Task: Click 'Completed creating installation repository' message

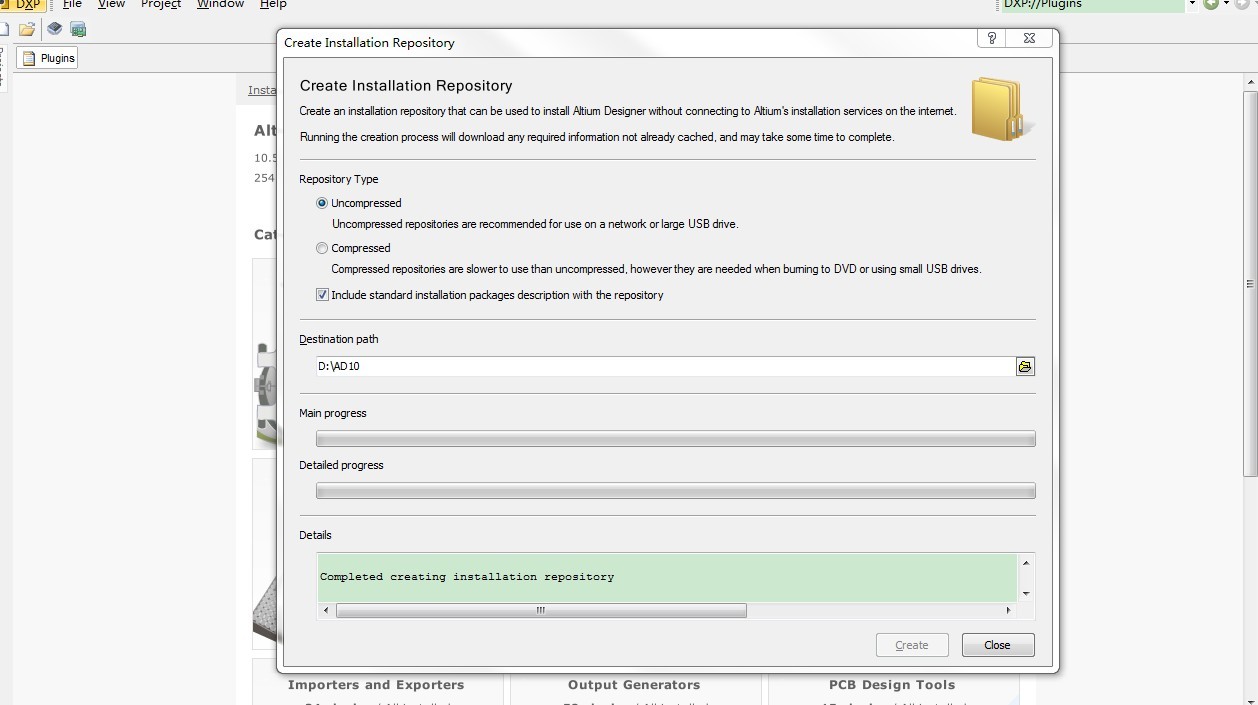Action: tap(467, 577)
